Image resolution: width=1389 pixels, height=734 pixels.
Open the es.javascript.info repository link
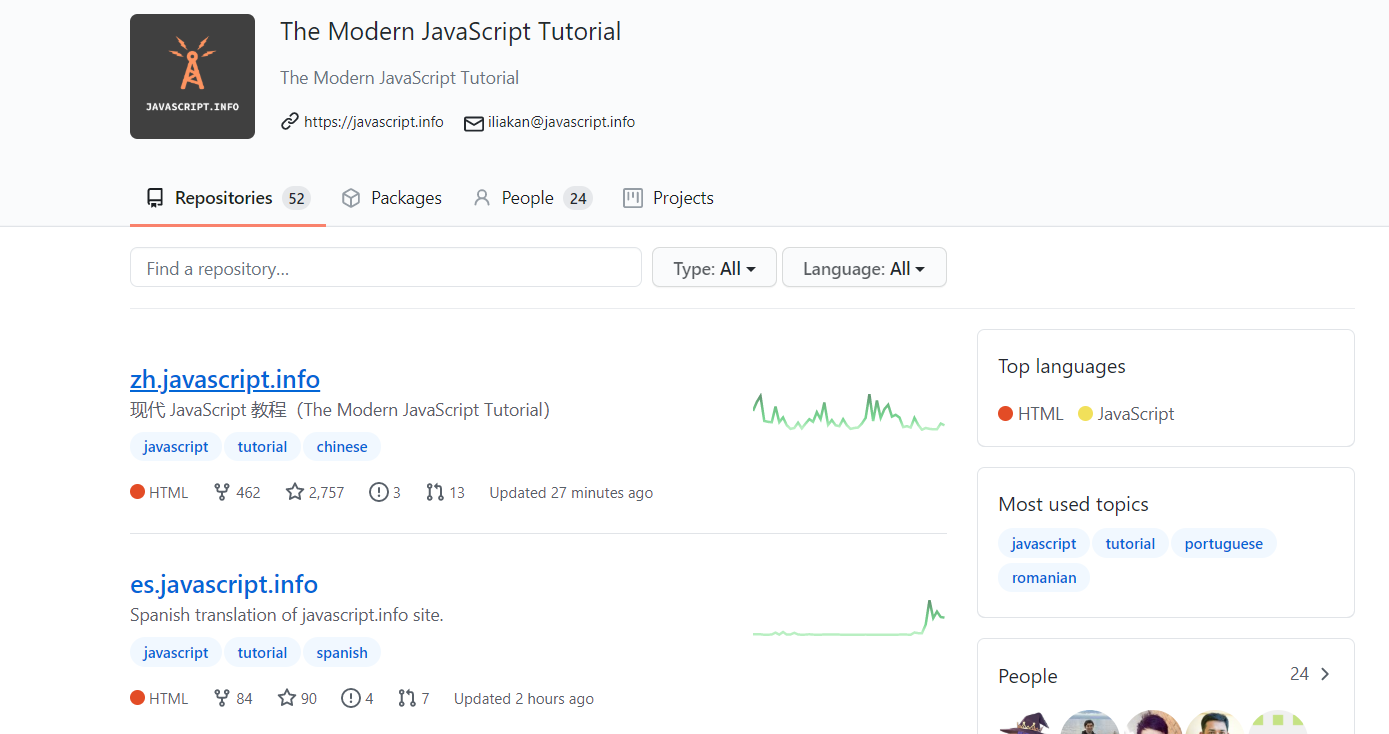[x=224, y=585]
